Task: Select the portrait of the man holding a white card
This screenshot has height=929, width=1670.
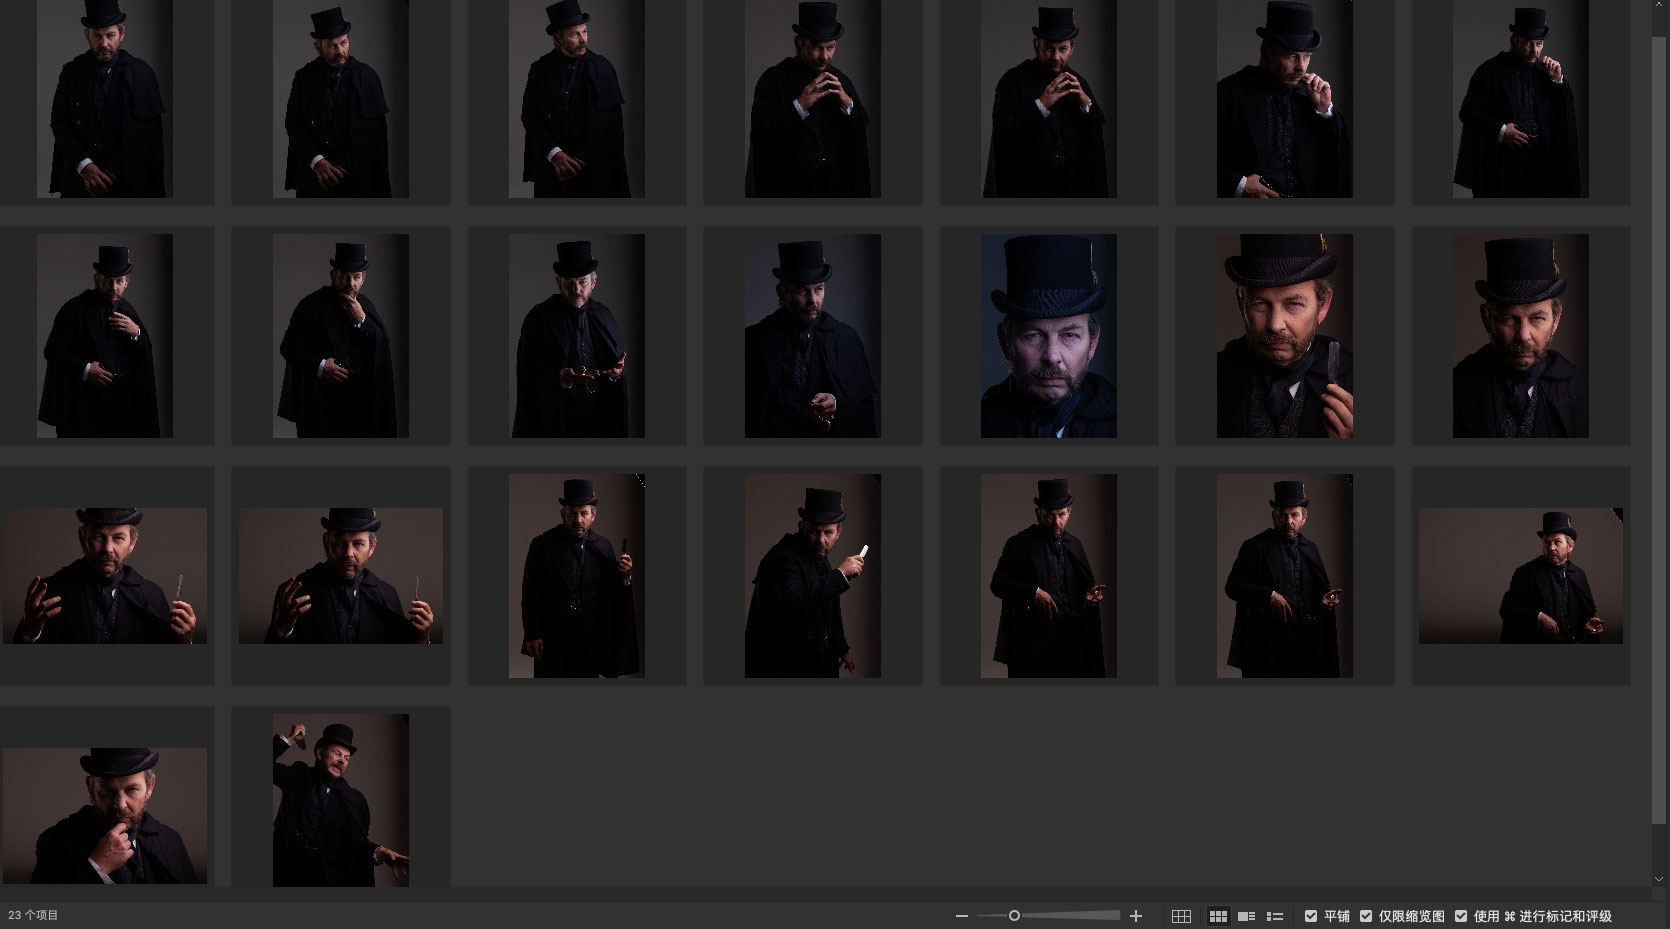Action: [x=812, y=576]
